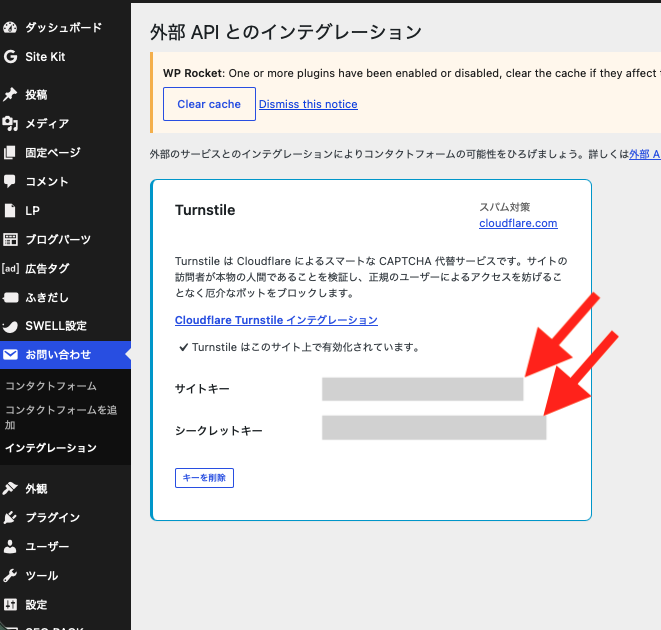Choose コンタクトフォームを追加 submenu item
The height and width of the screenshot is (630, 661).
61,417
